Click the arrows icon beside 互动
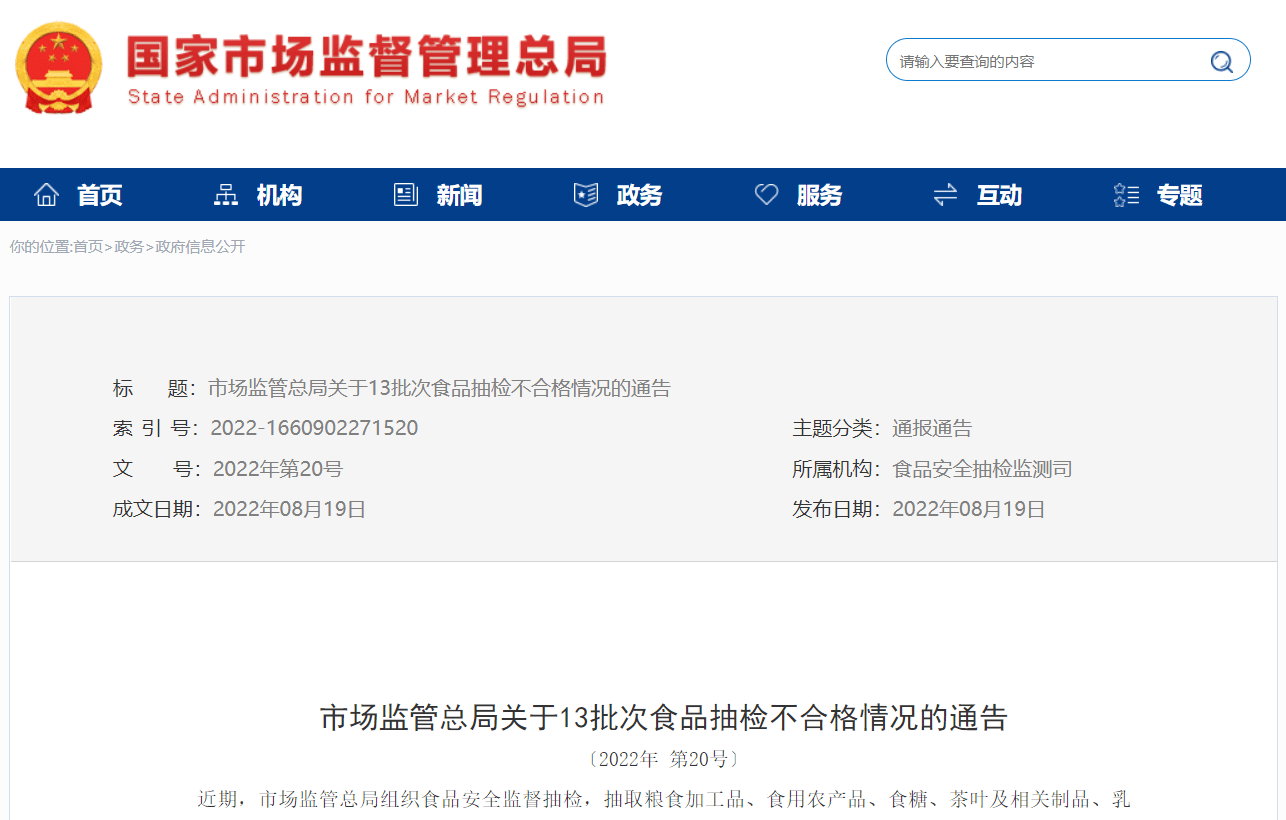The image size is (1286, 820). pyautogui.click(x=945, y=195)
